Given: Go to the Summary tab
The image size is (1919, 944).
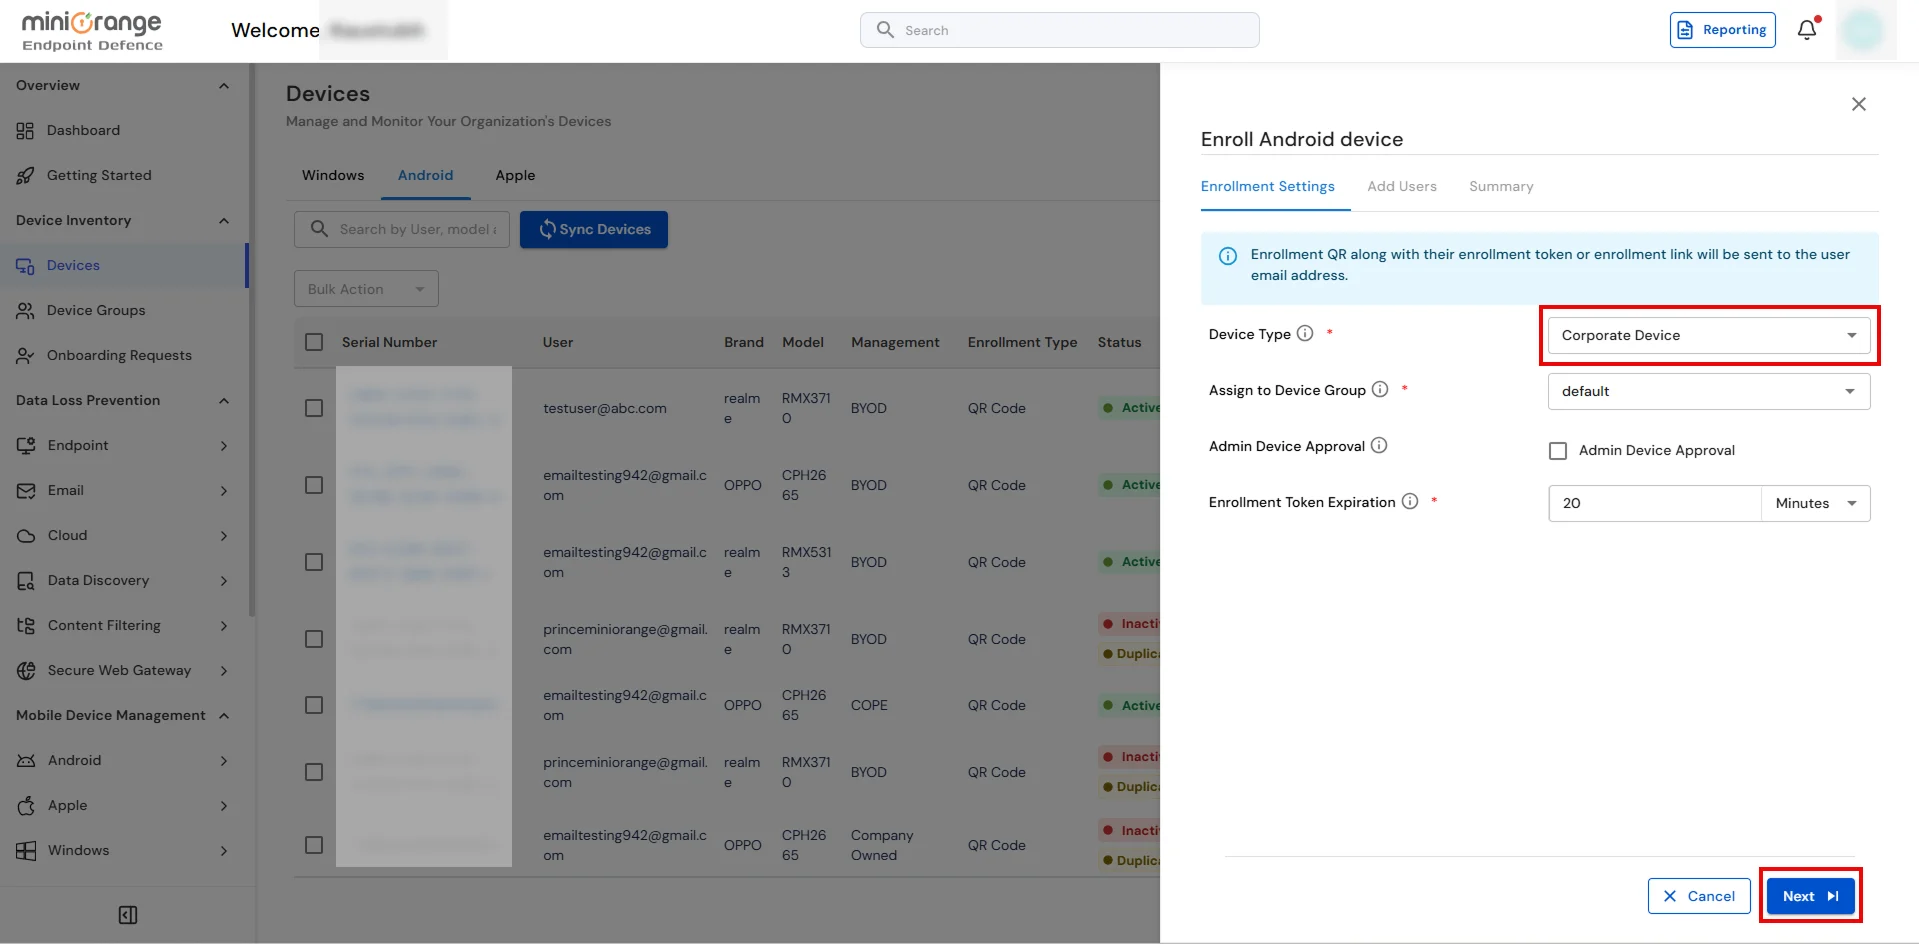Looking at the screenshot, I should click(x=1501, y=186).
